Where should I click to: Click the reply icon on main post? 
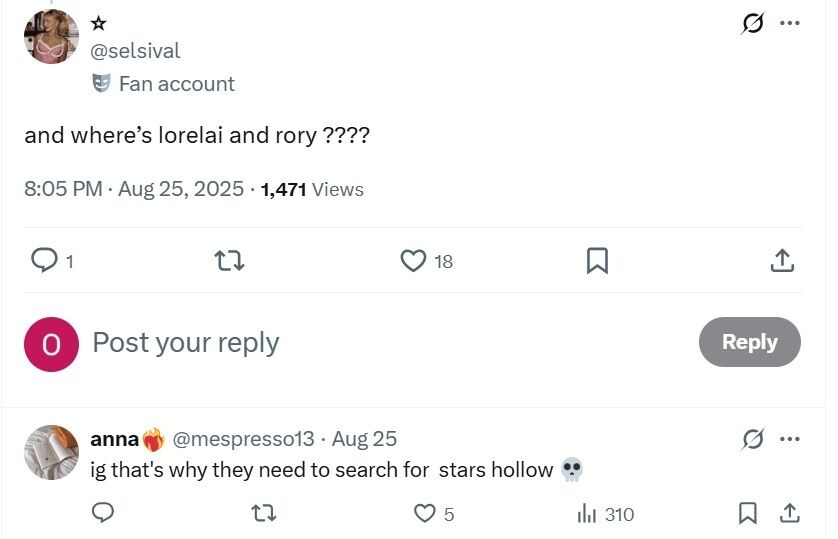coord(45,261)
